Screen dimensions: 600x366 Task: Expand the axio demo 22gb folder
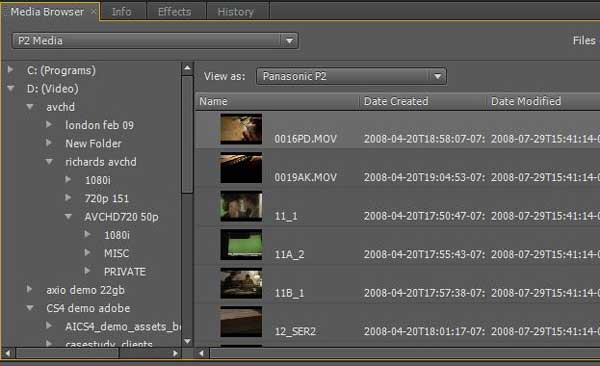pos(30,289)
